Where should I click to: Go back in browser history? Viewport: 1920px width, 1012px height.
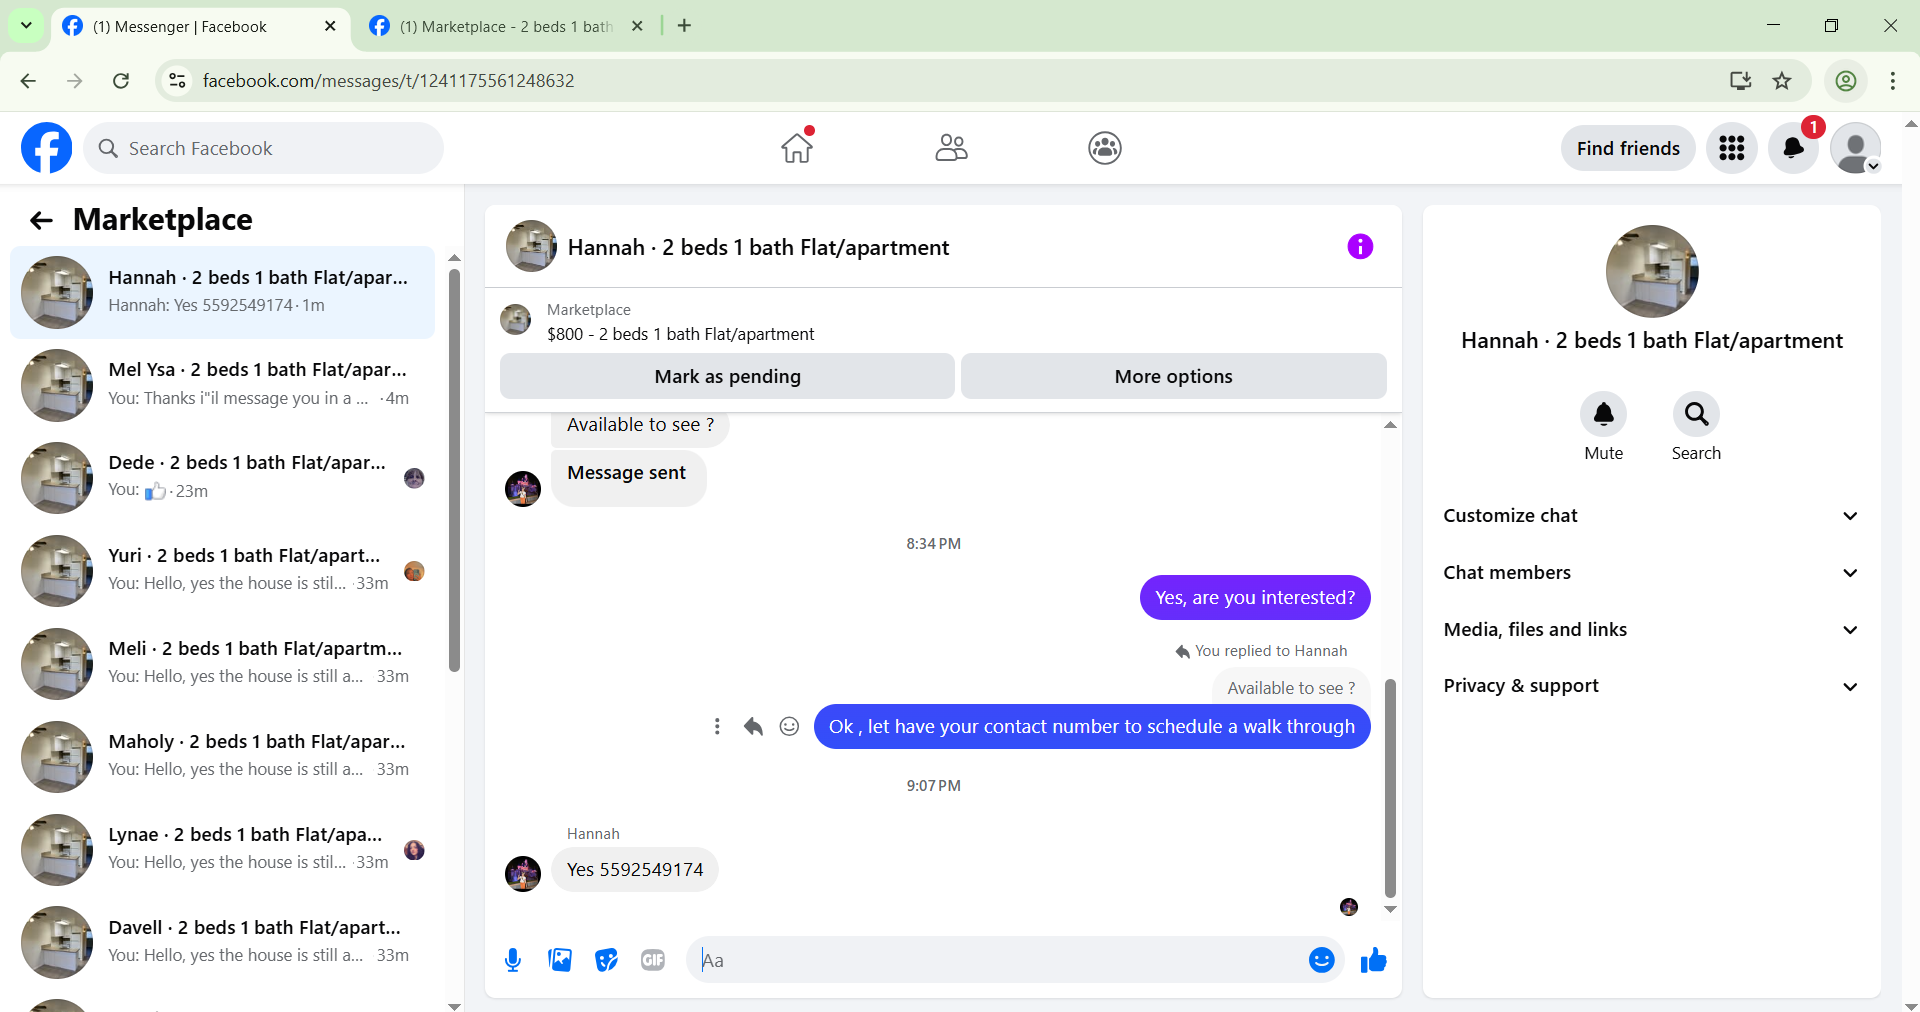28,81
